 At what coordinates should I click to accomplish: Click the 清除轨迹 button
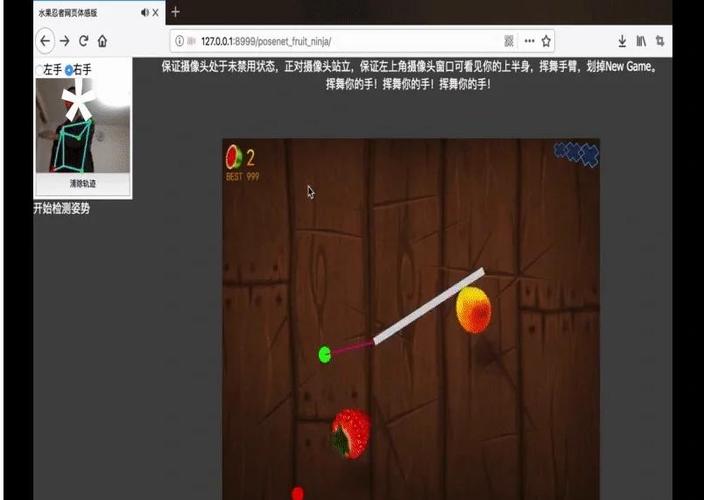click(83, 184)
